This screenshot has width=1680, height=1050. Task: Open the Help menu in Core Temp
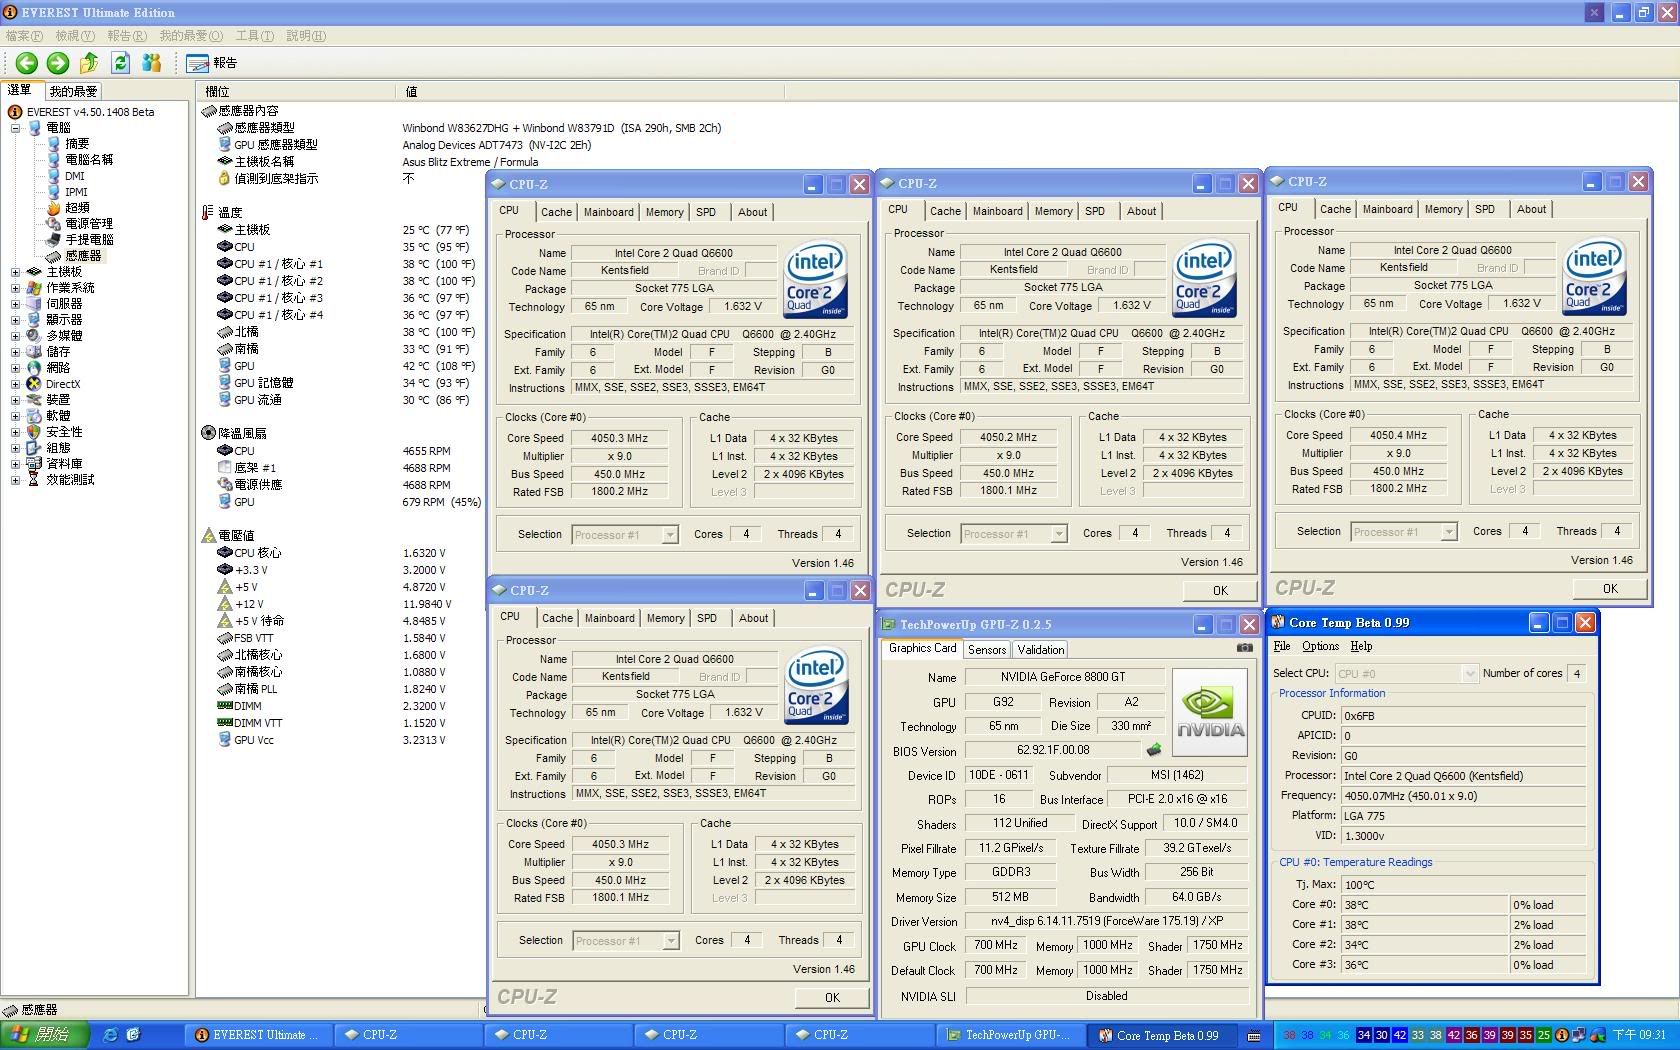[x=1361, y=646]
